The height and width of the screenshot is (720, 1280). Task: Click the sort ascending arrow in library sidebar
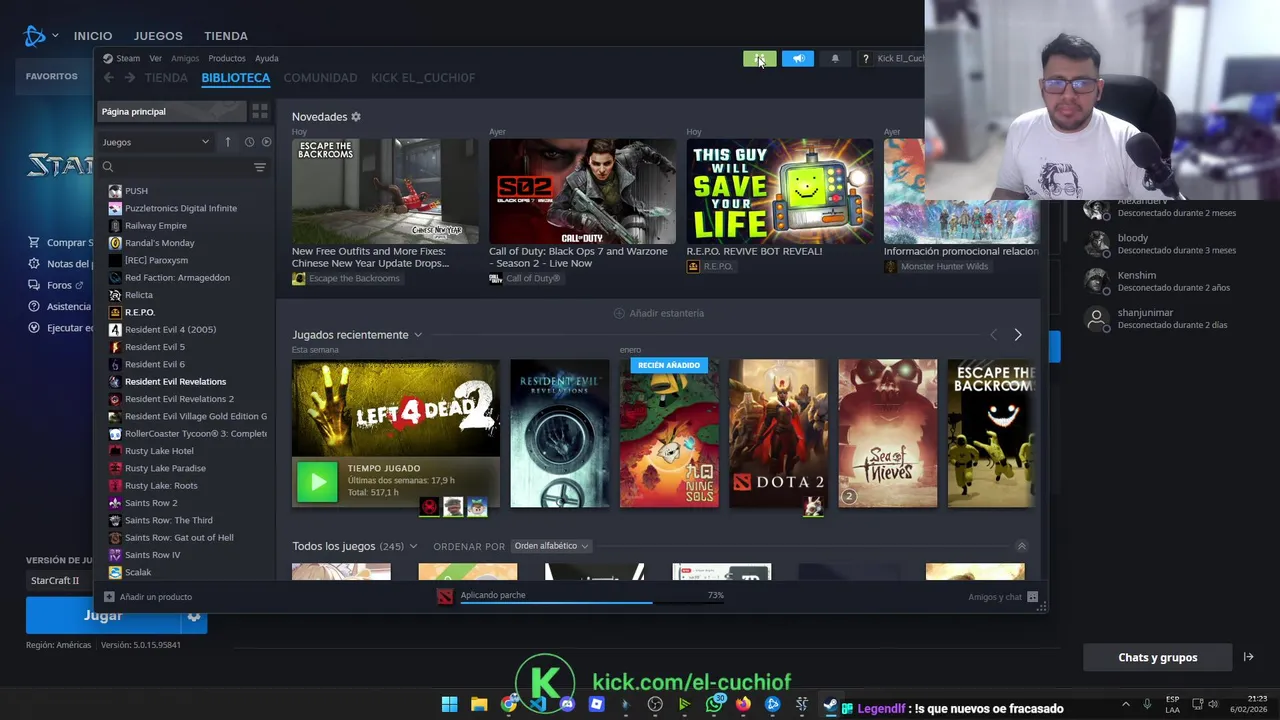tap(228, 142)
